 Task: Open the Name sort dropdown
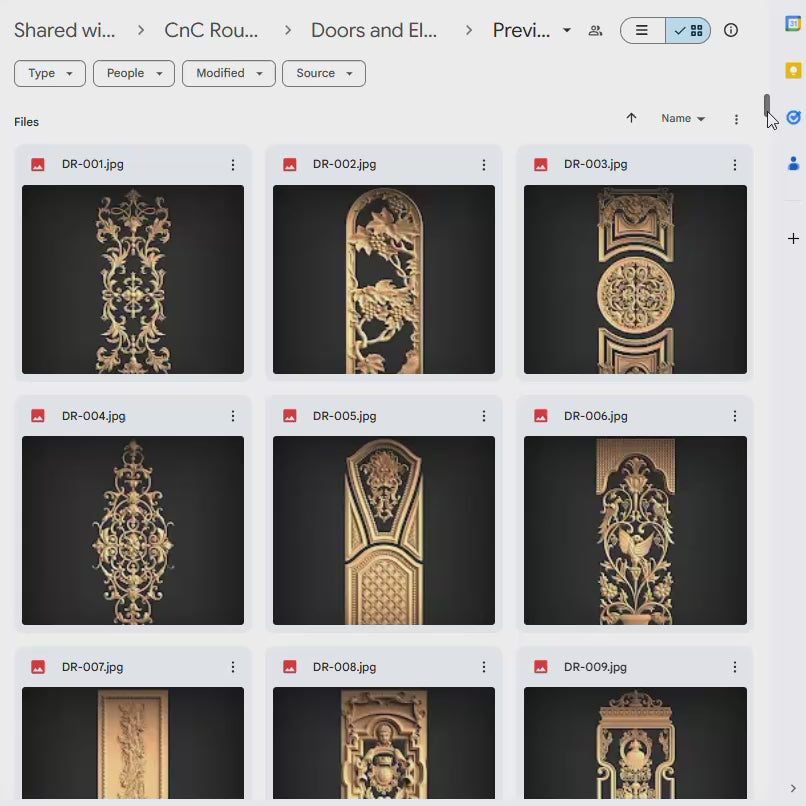click(x=683, y=118)
